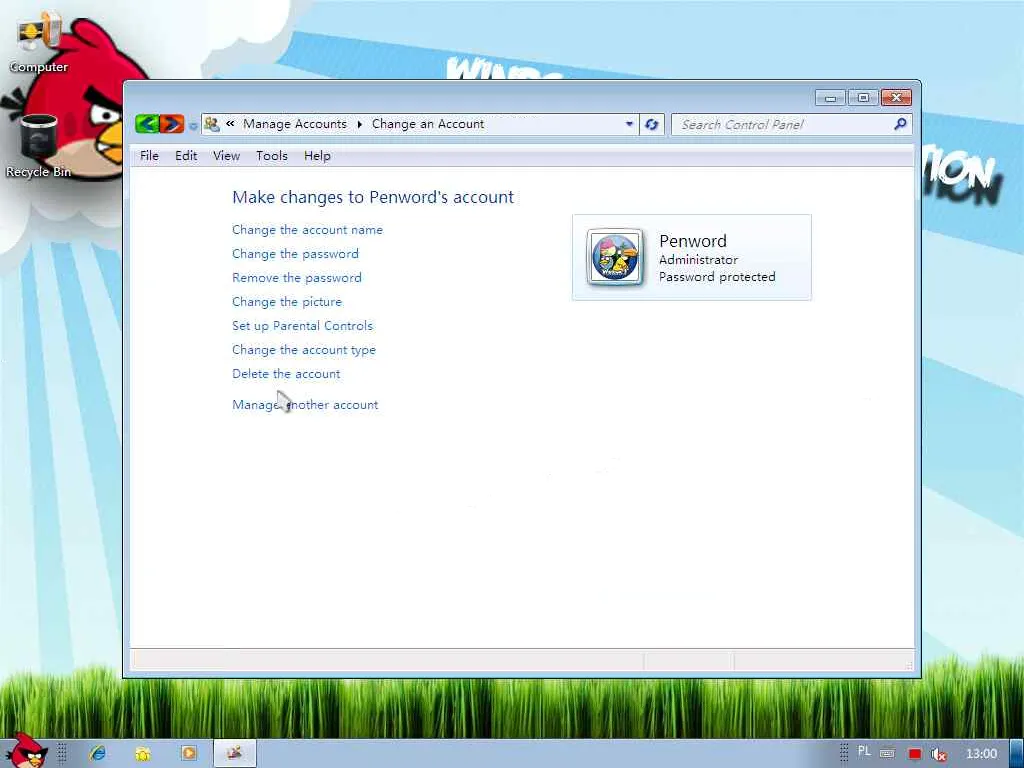Click the Show desktop button
The image size is (1024, 768).
tap(1017, 753)
